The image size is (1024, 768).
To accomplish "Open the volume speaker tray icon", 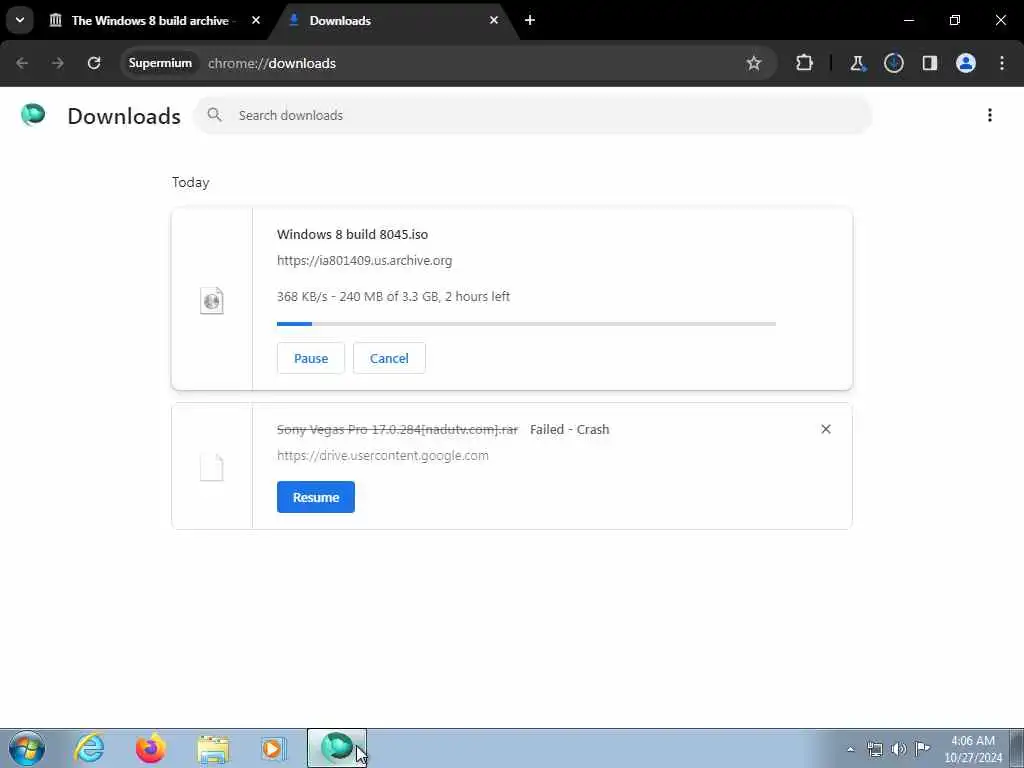I will (899, 749).
